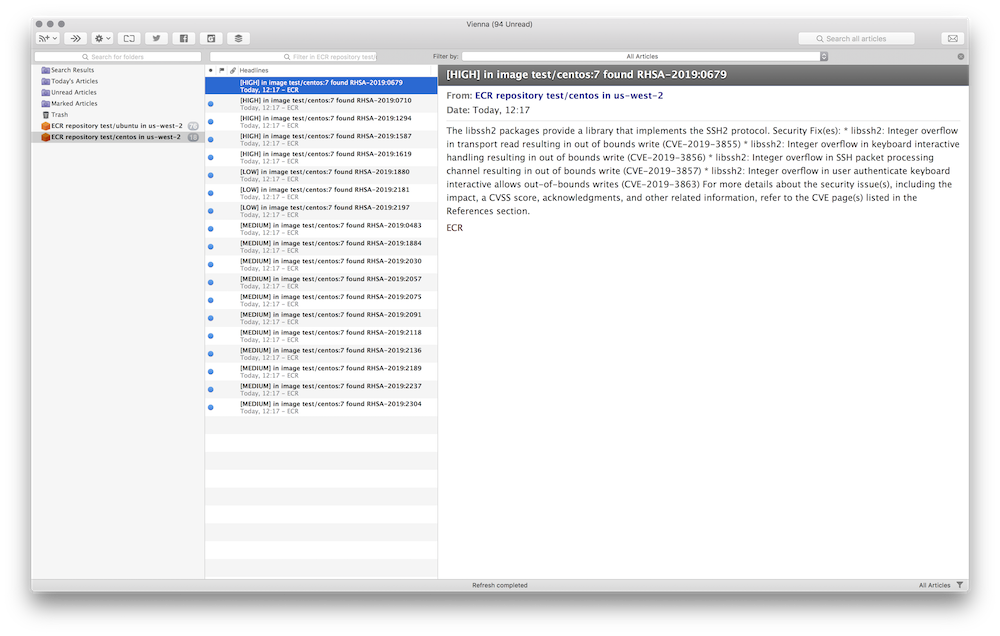1000x636 pixels.
Task: Click the read-status column header dot
Action: pyautogui.click(x=210, y=70)
